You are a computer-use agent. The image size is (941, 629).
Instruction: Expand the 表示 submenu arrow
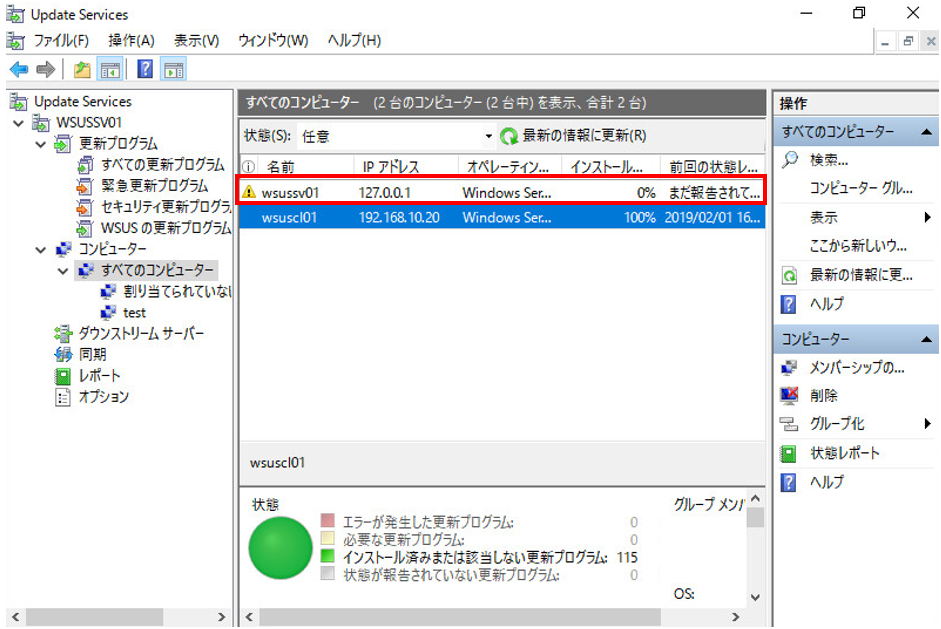(x=928, y=217)
